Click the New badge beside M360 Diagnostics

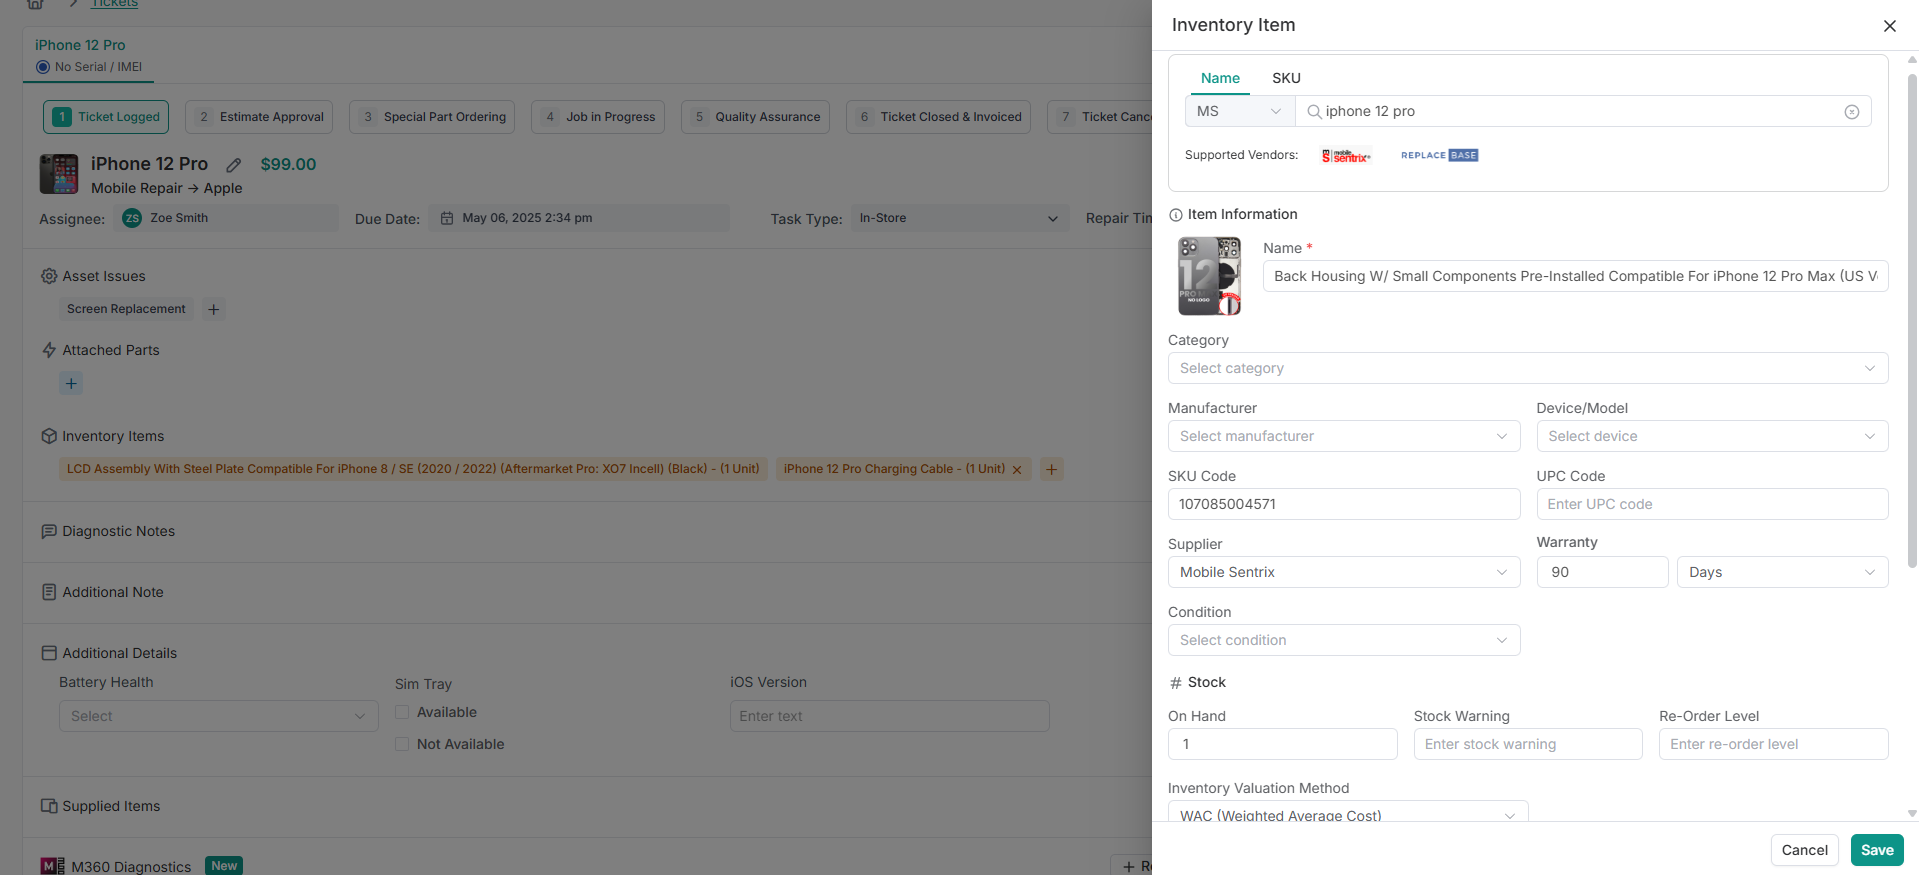point(224,866)
